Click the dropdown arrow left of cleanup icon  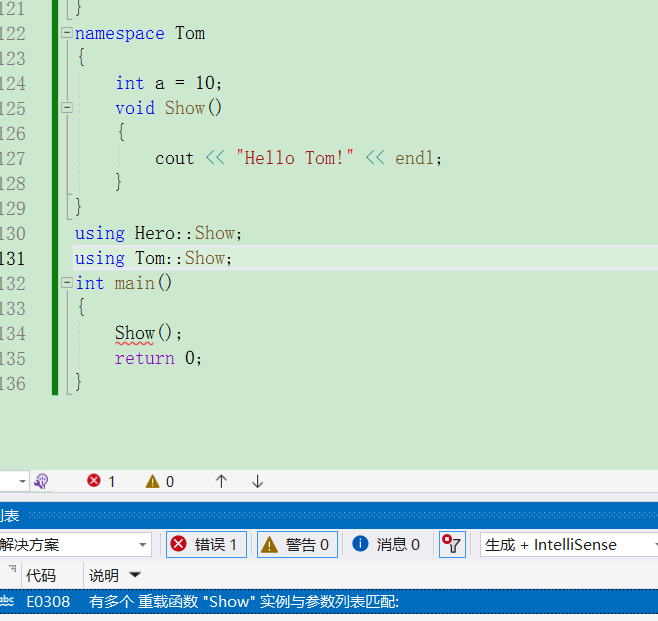pyautogui.click(x=22, y=481)
